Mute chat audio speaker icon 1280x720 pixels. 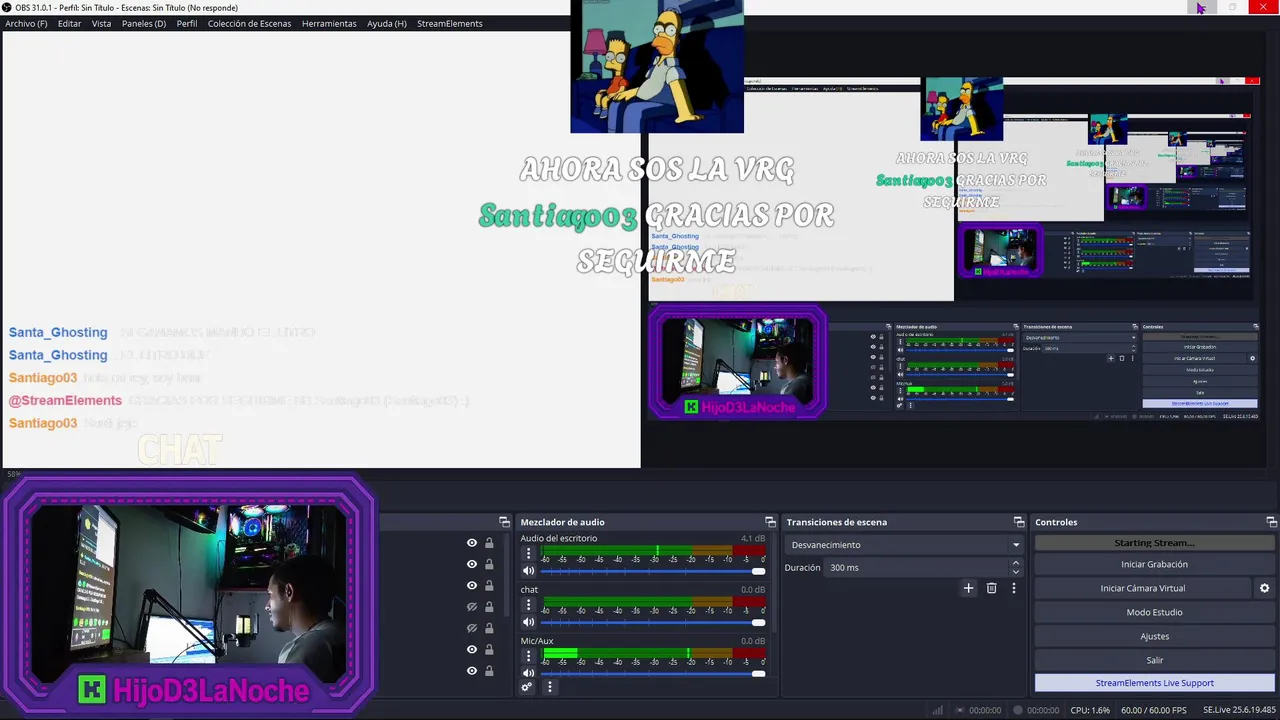529,622
